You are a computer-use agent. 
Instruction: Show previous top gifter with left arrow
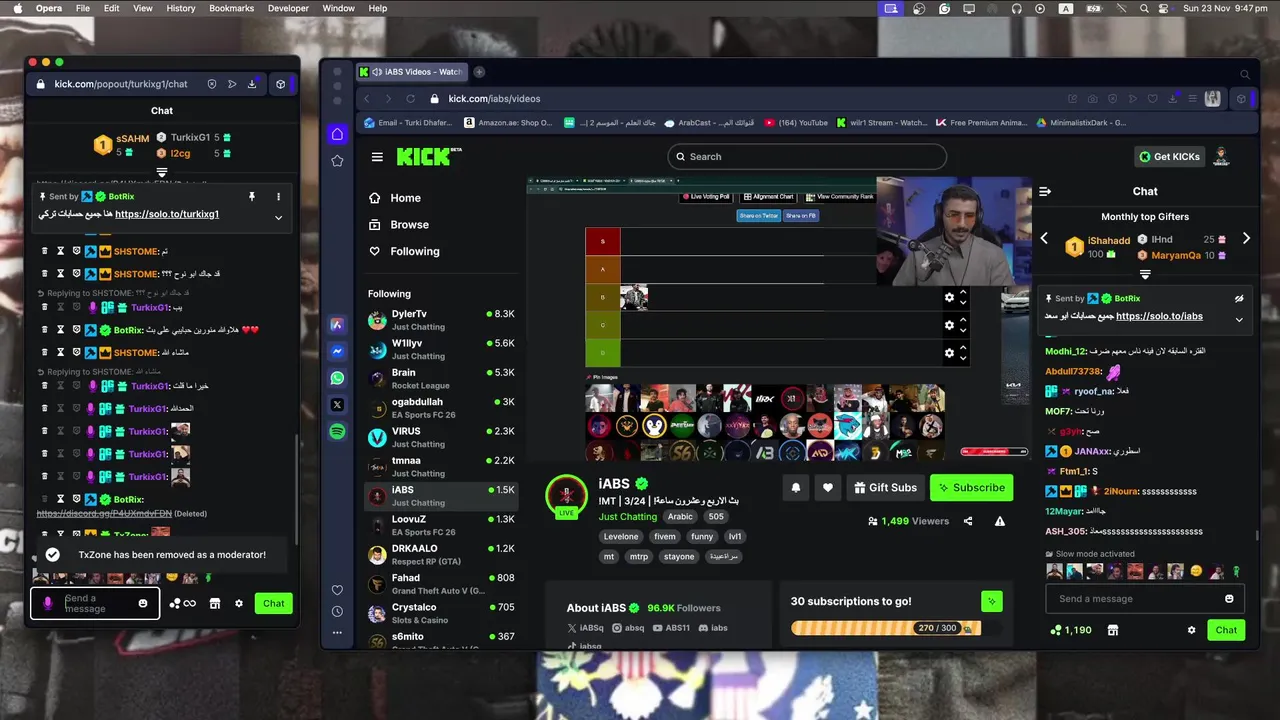tap(1044, 238)
